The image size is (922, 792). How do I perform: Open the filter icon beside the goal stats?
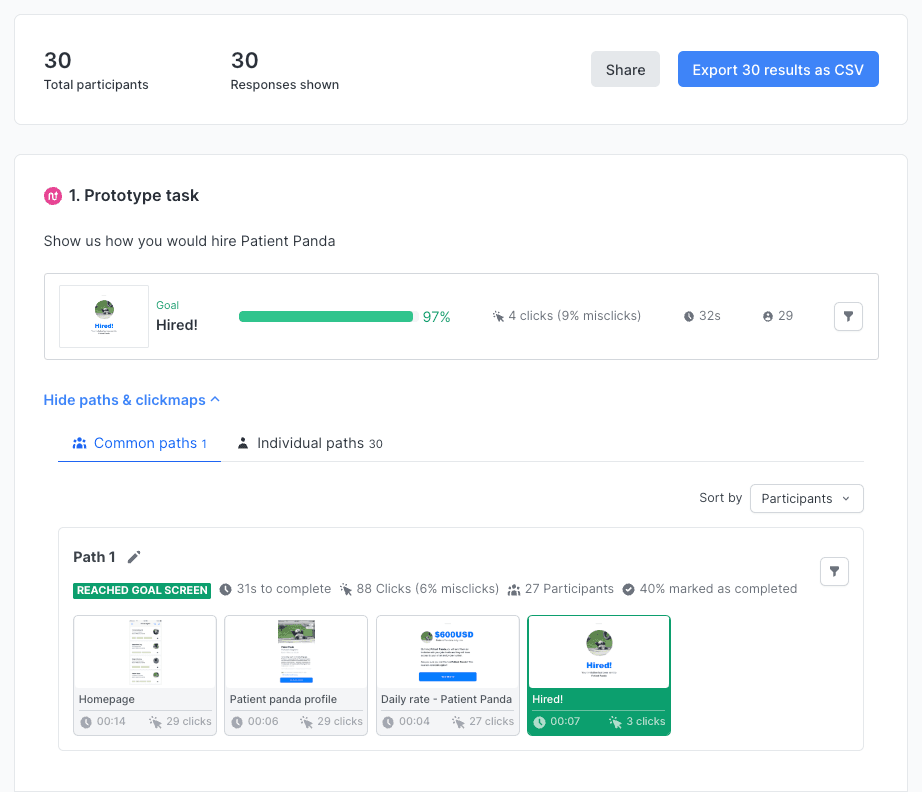(848, 316)
